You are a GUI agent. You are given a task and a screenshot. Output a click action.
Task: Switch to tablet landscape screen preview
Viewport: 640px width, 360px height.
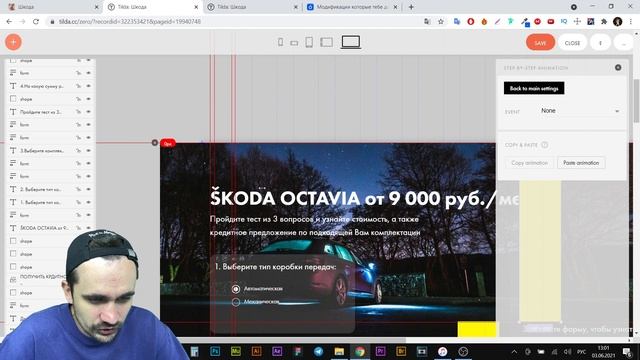327,42
